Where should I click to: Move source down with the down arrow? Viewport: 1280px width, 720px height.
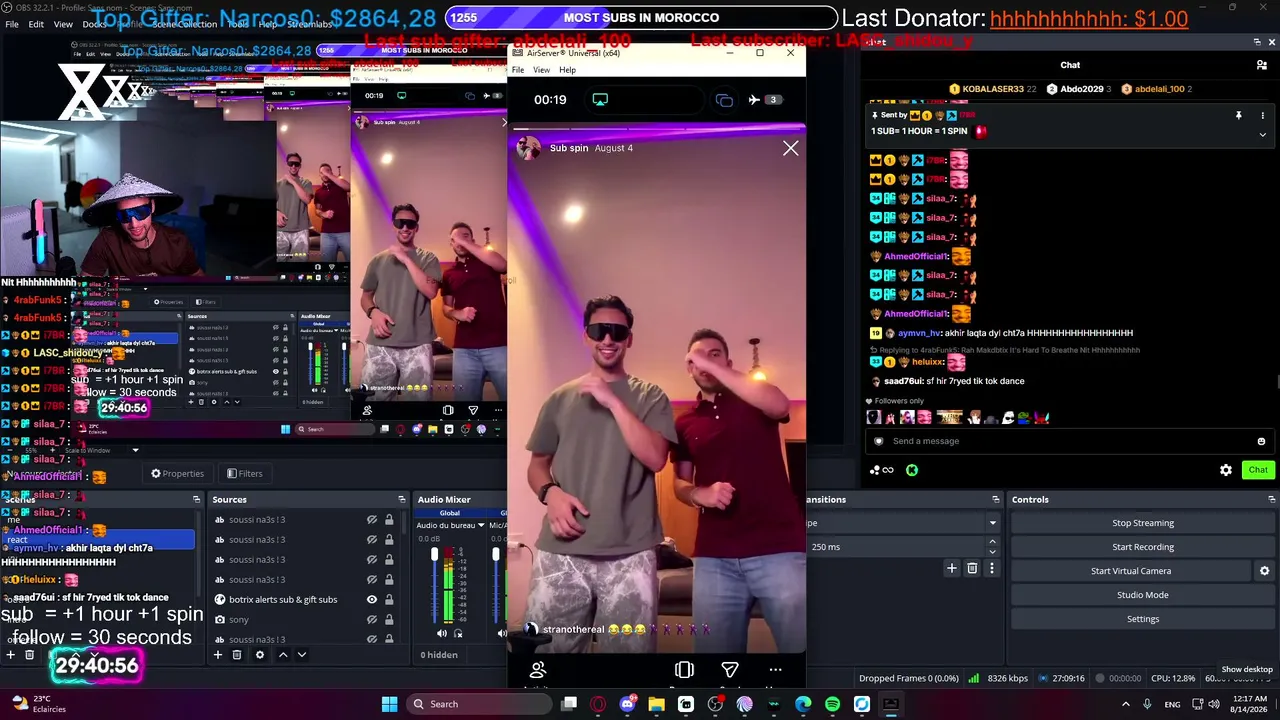301,655
